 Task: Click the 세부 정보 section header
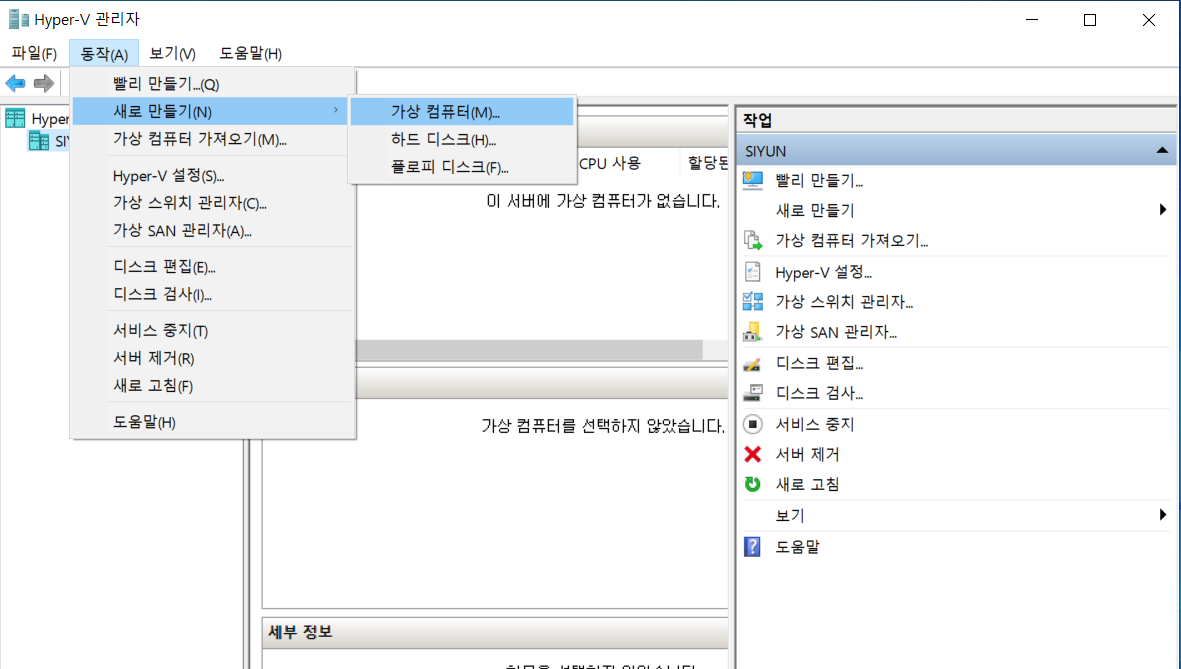(495, 632)
